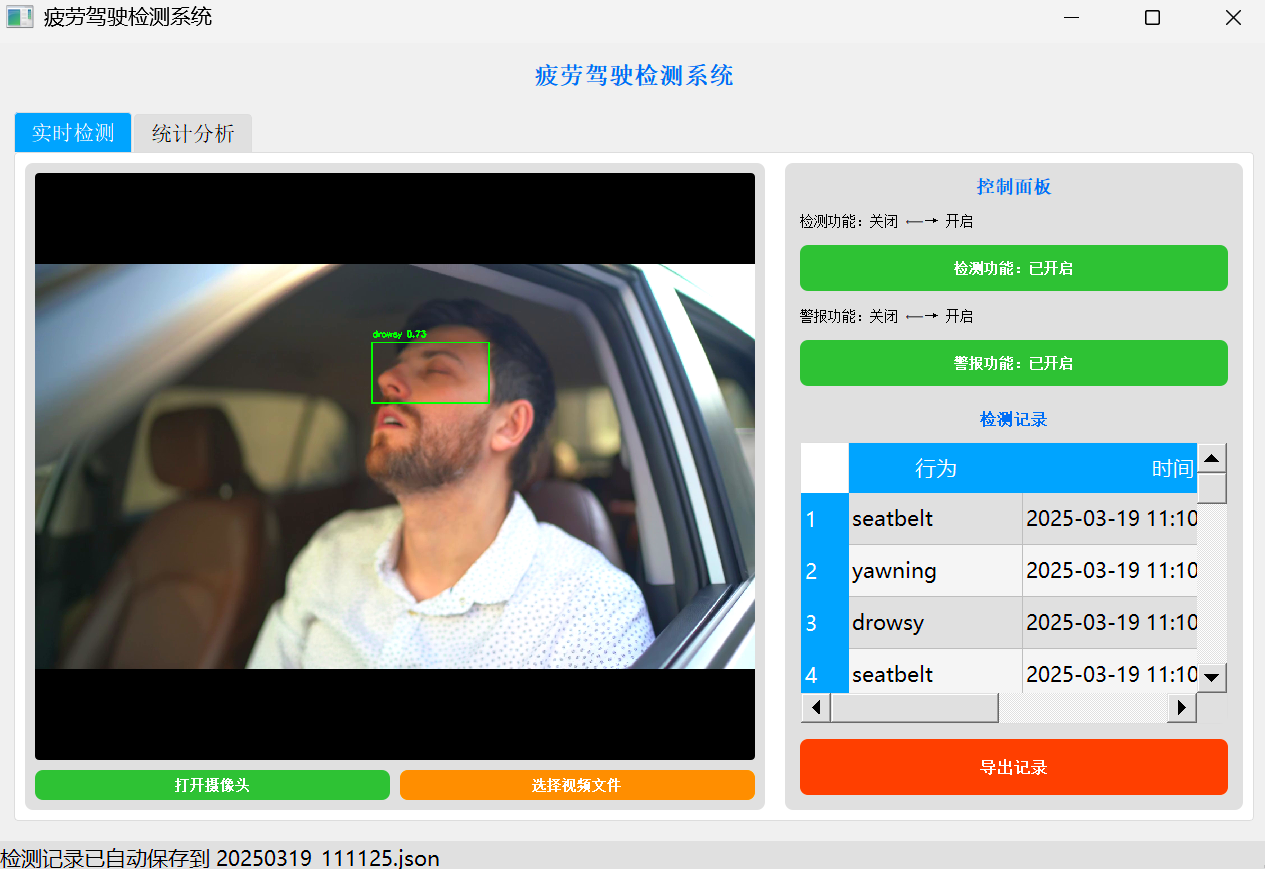The height and width of the screenshot is (869, 1265).
Task: Click the 选择视频文件 button
Action: coord(577,785)
